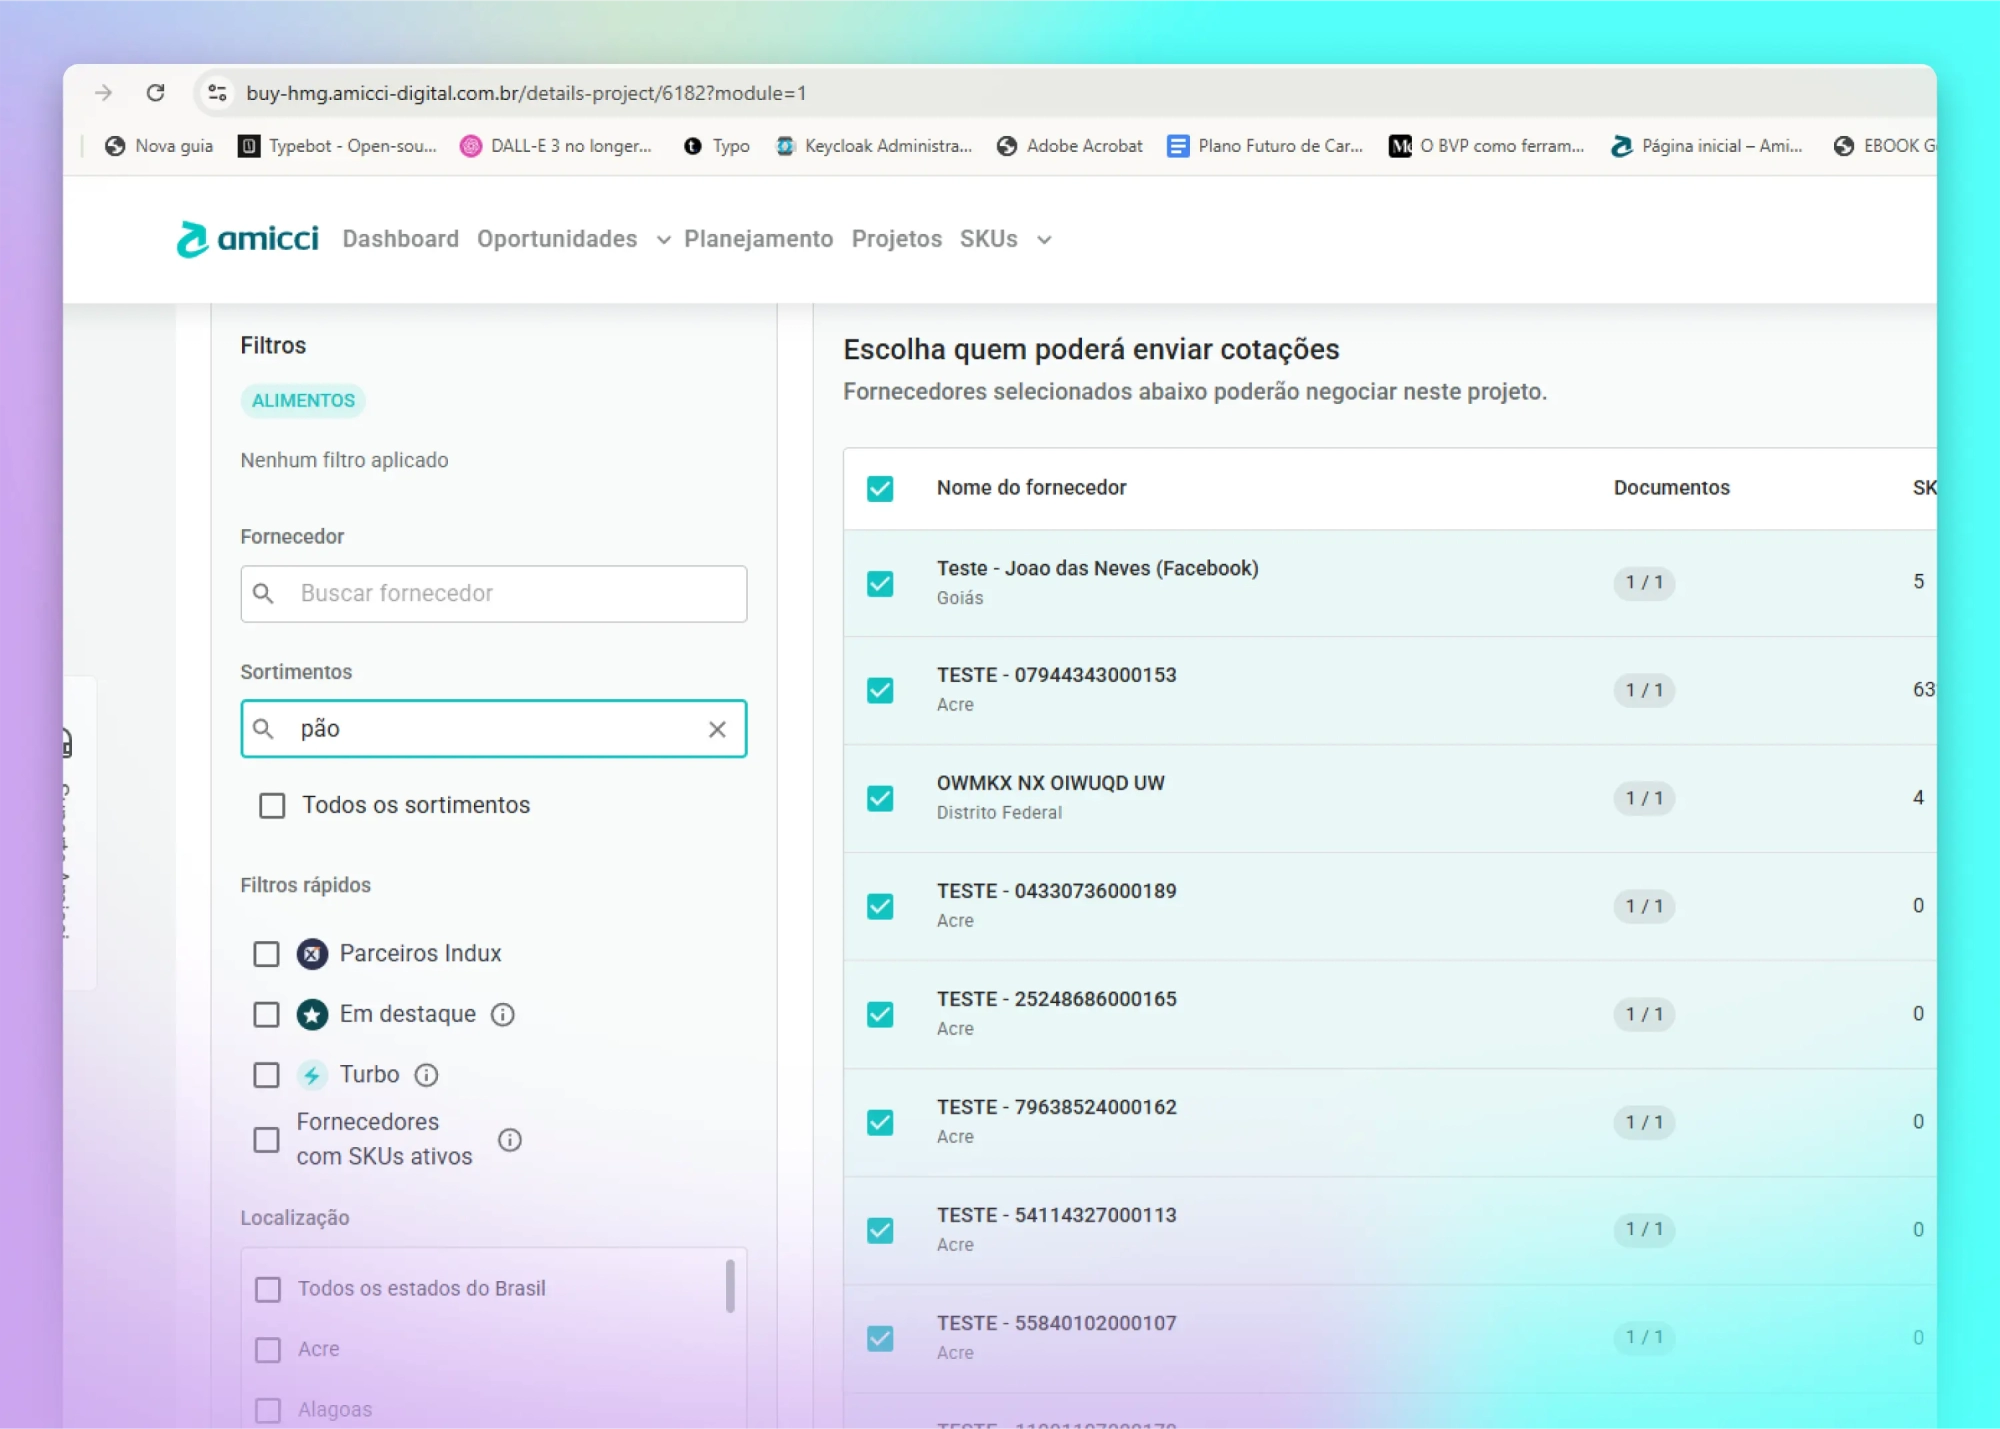This screenshot has height=1429, width=2000.
Task: Click the ALIMENTOS filter tag
Action: tap(303, 400)
